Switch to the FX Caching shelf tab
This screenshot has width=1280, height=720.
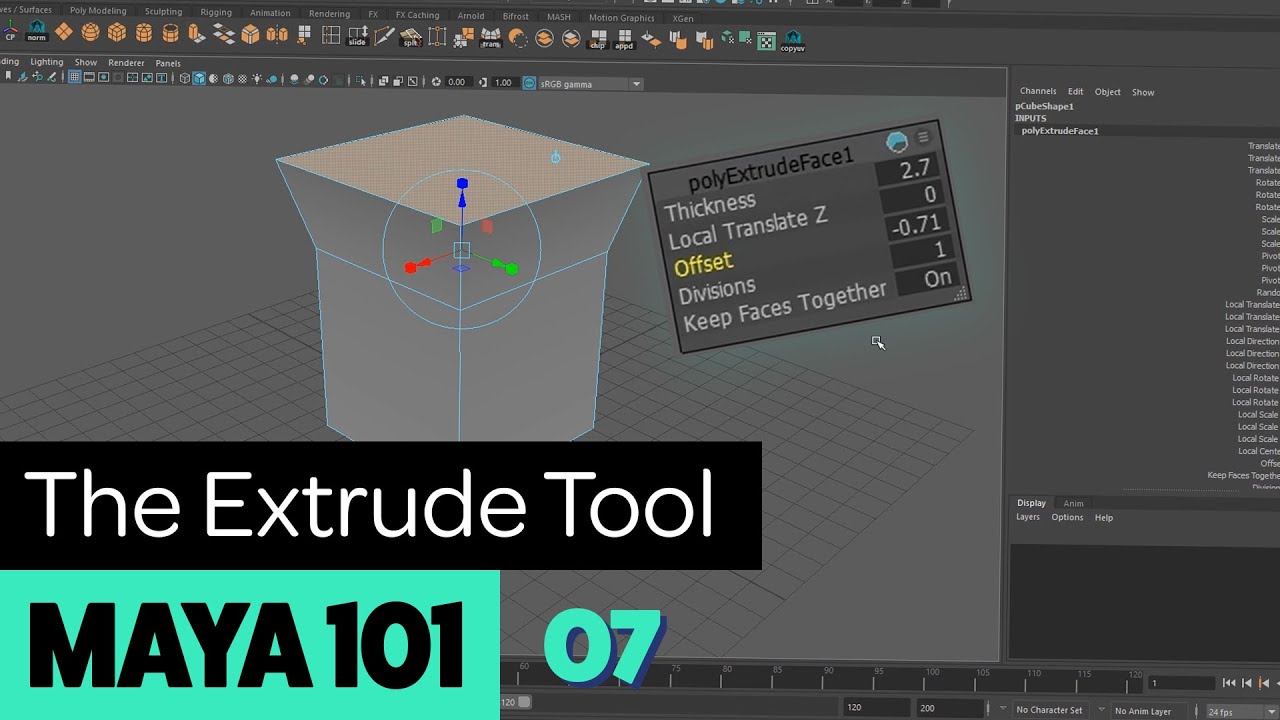[x=417, y=15]
